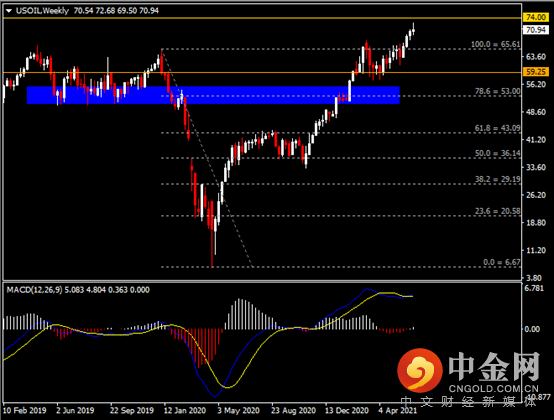This screenshot has height=420, width=554.
Task: Click the 3 May 2020 date marker
Action: [238, 410]
